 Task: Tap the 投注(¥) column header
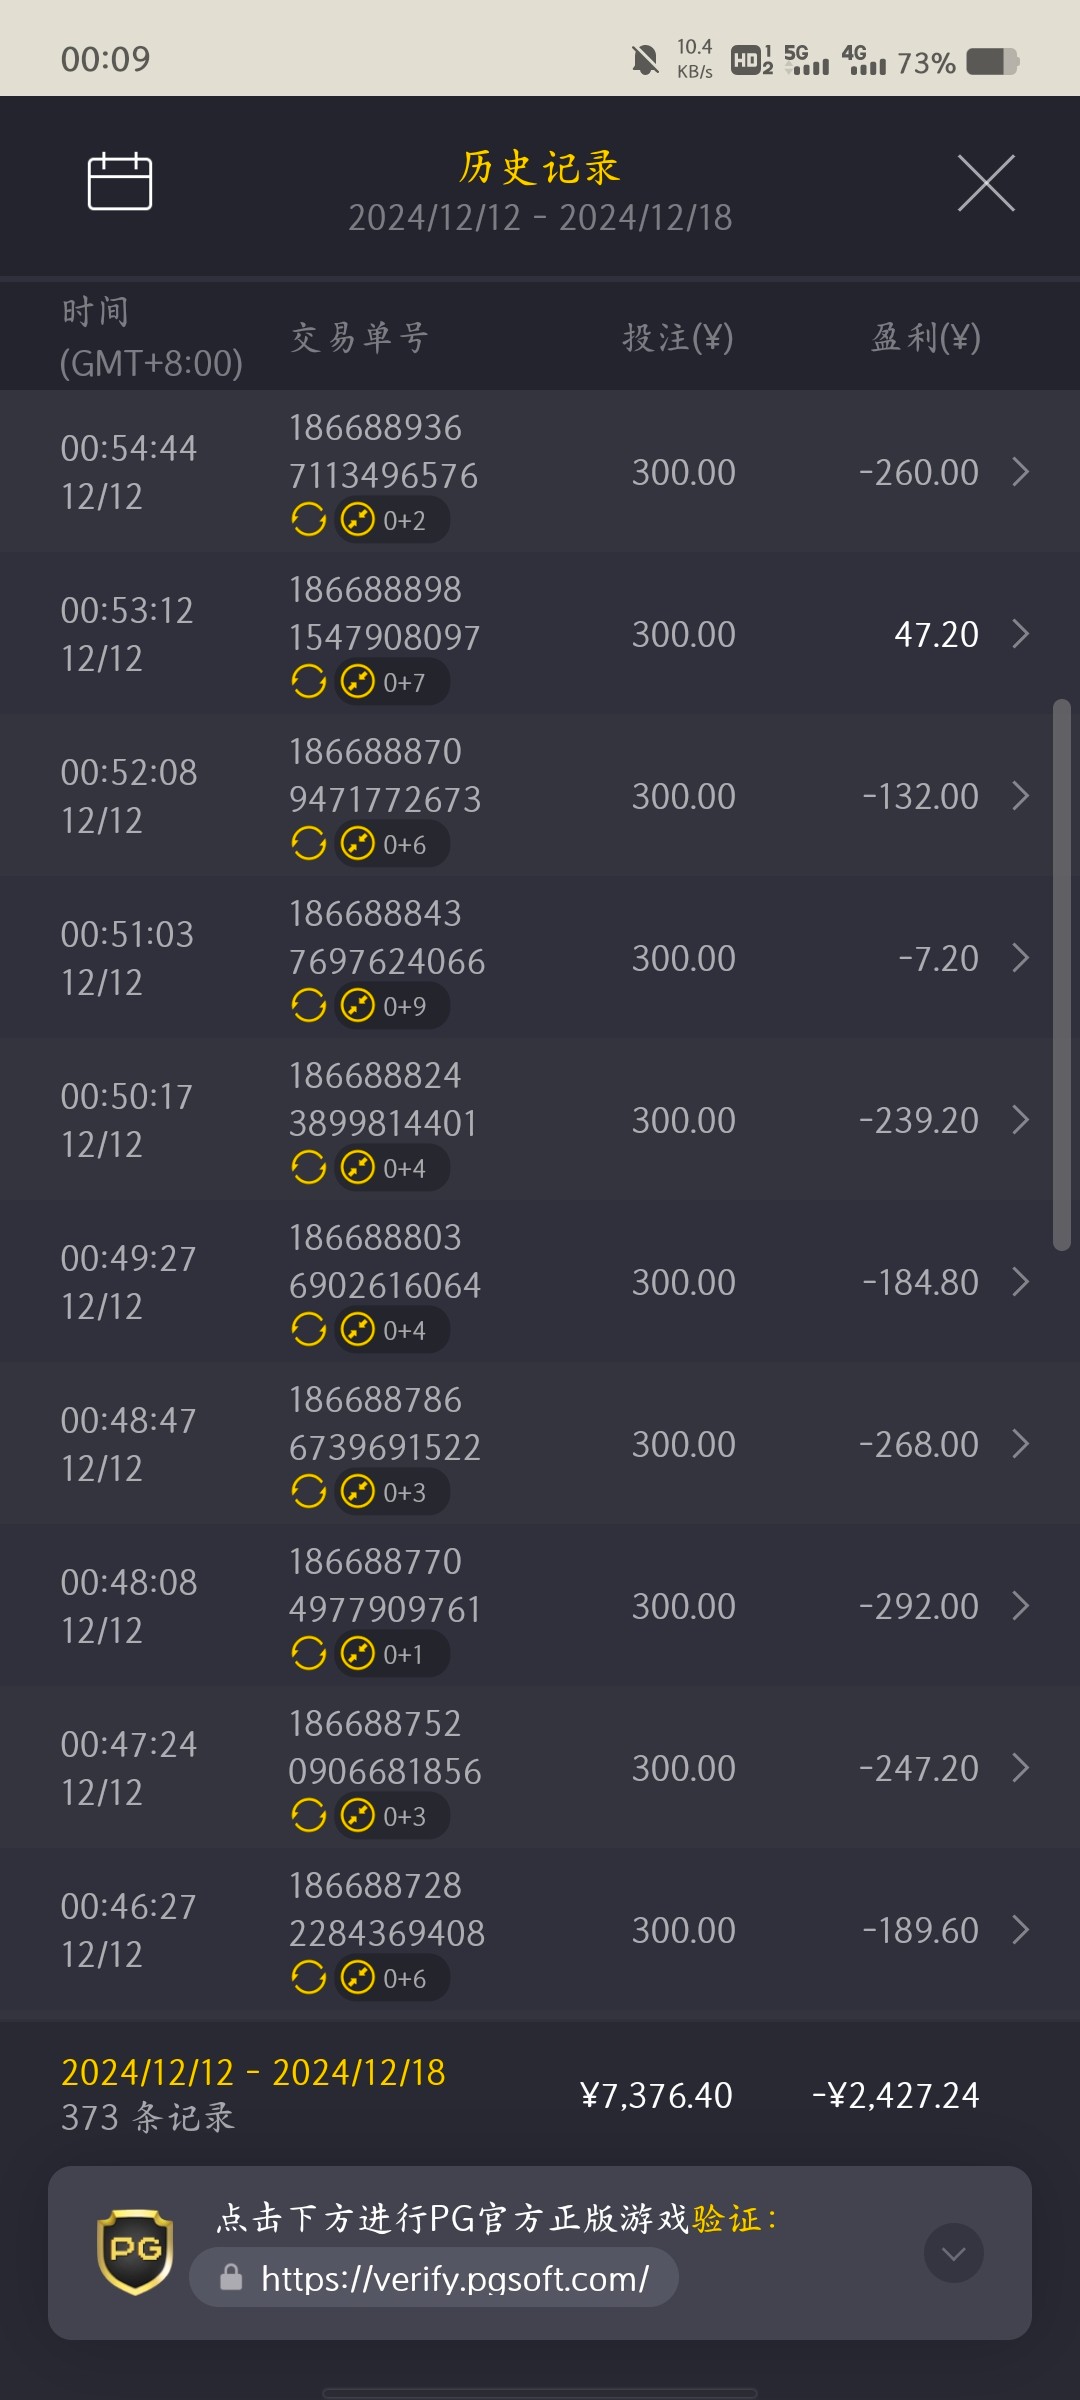click(x=678, y=338)
